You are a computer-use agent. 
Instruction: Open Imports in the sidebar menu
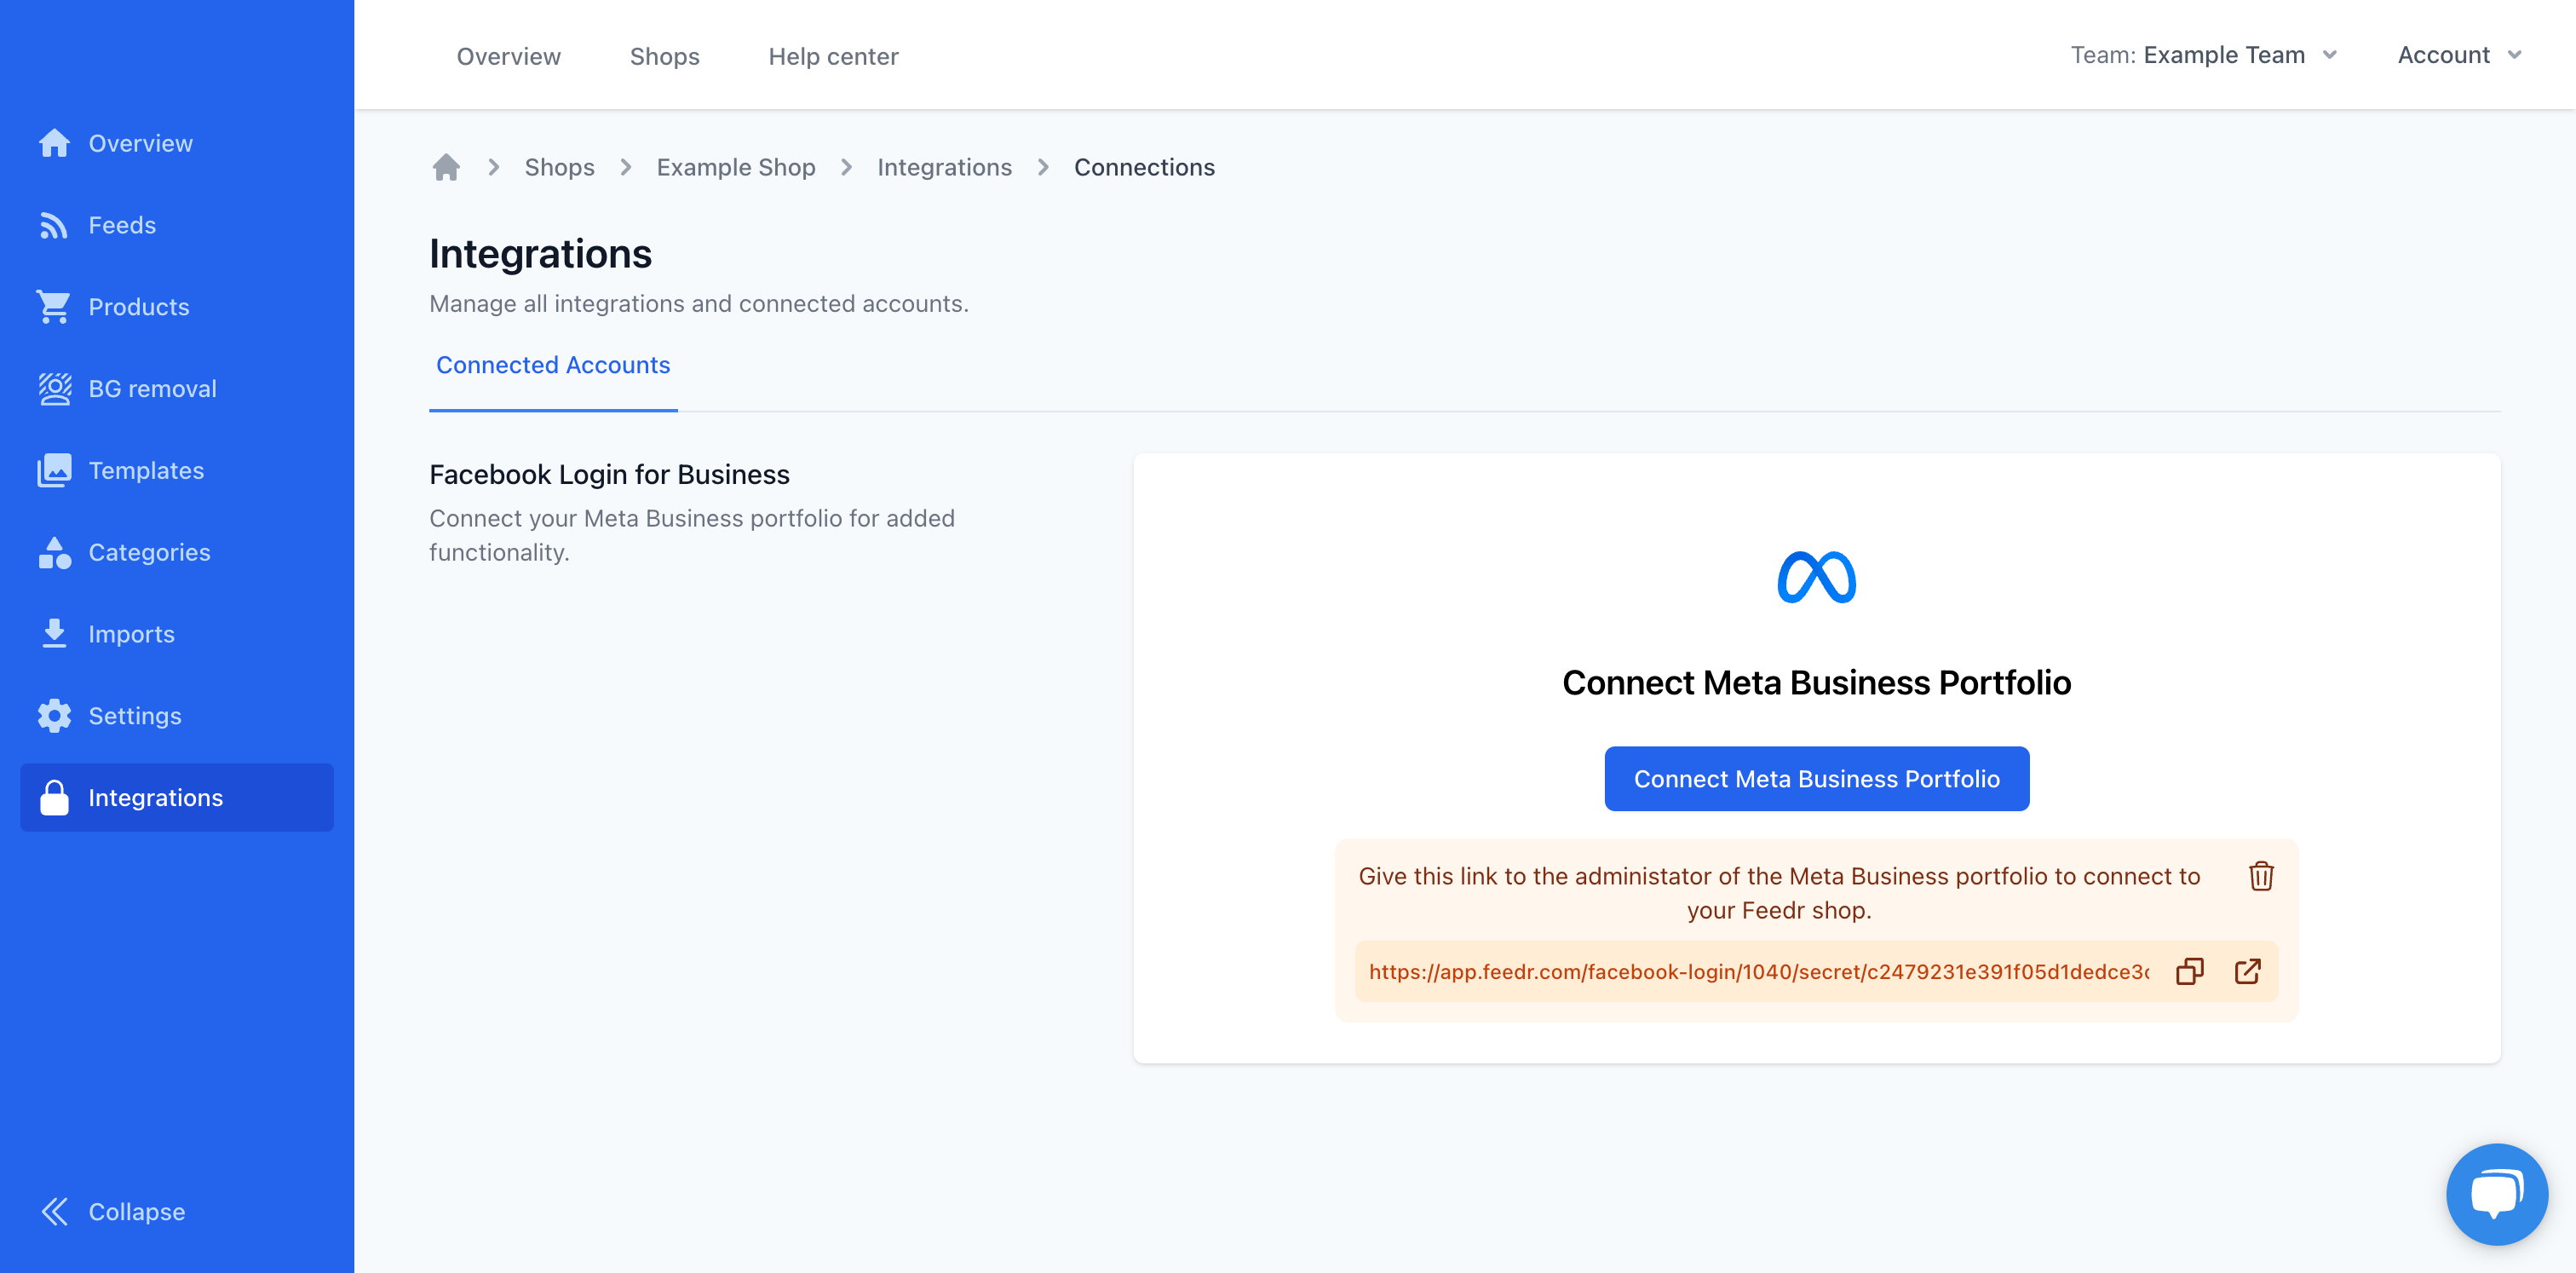click(x=177, y=634)
